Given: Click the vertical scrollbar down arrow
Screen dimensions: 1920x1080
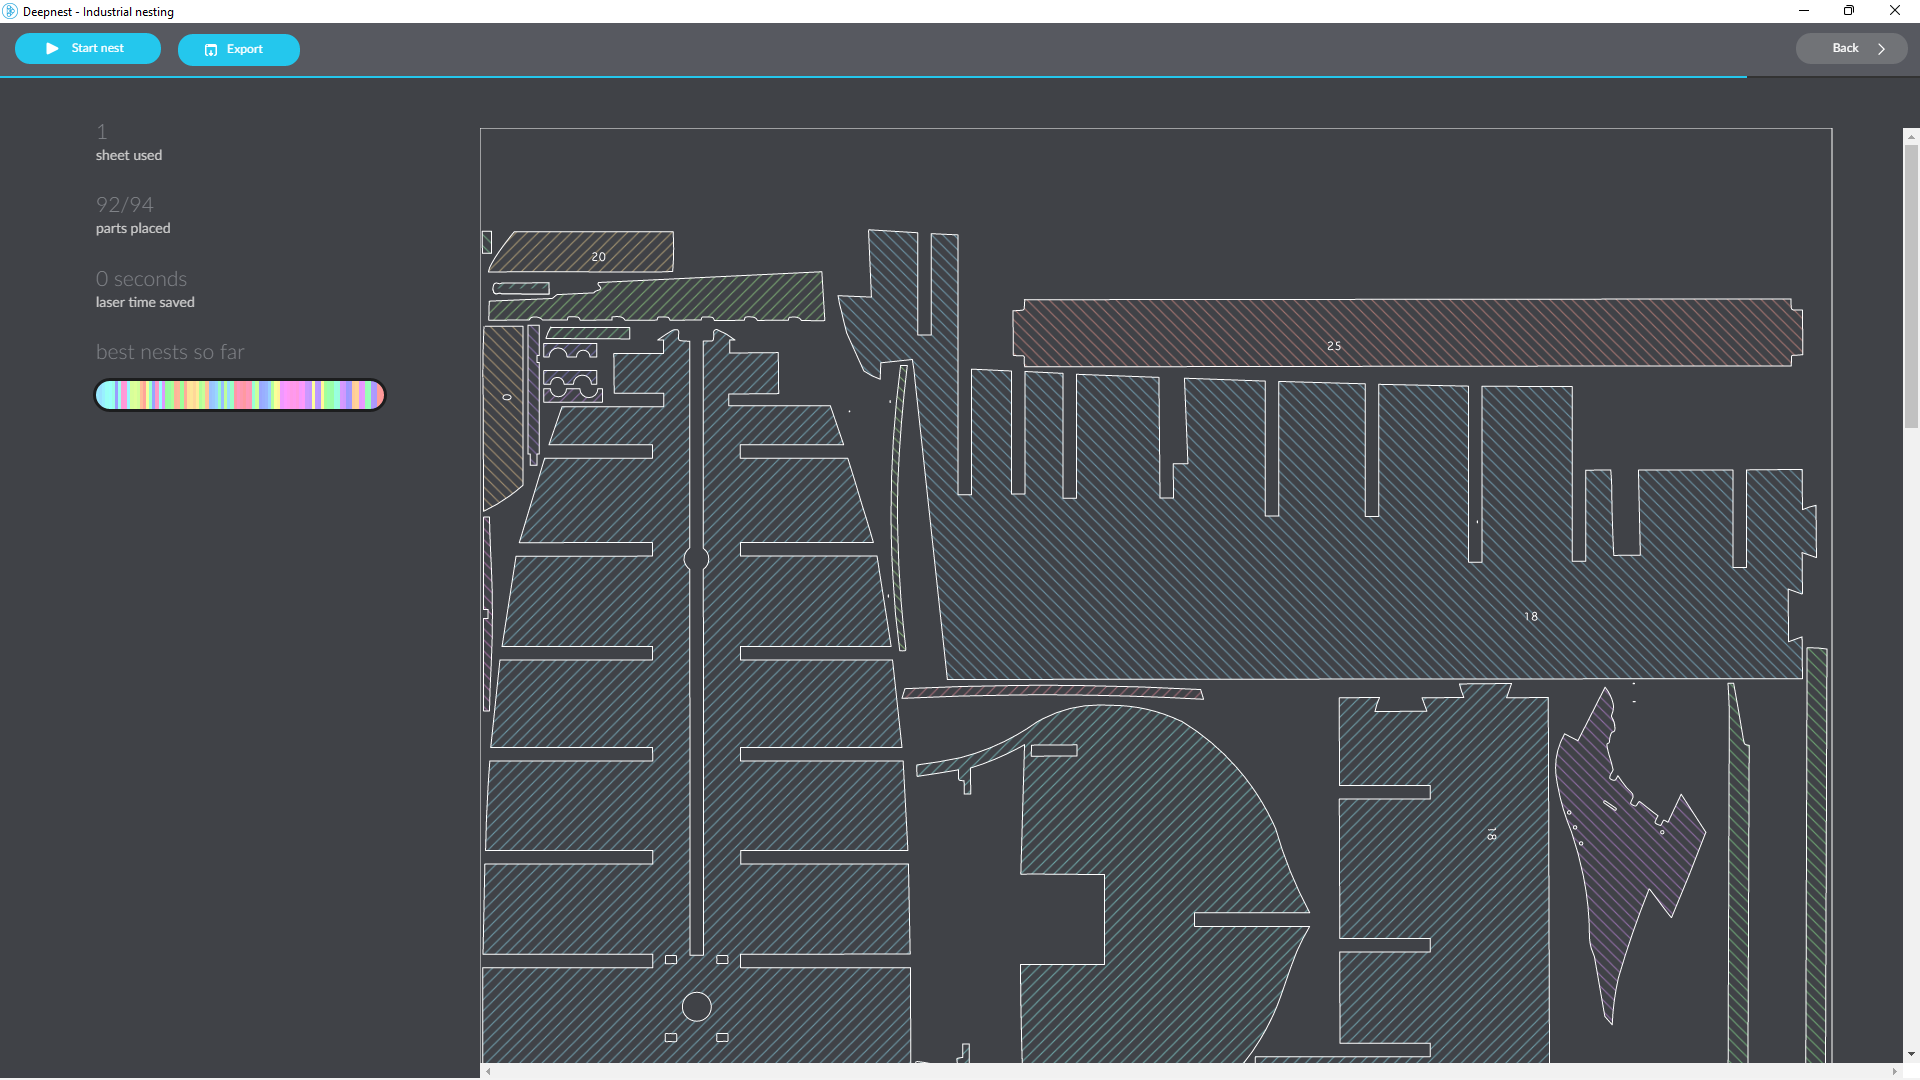Looking at the screenshot, I should 1911,1054.
